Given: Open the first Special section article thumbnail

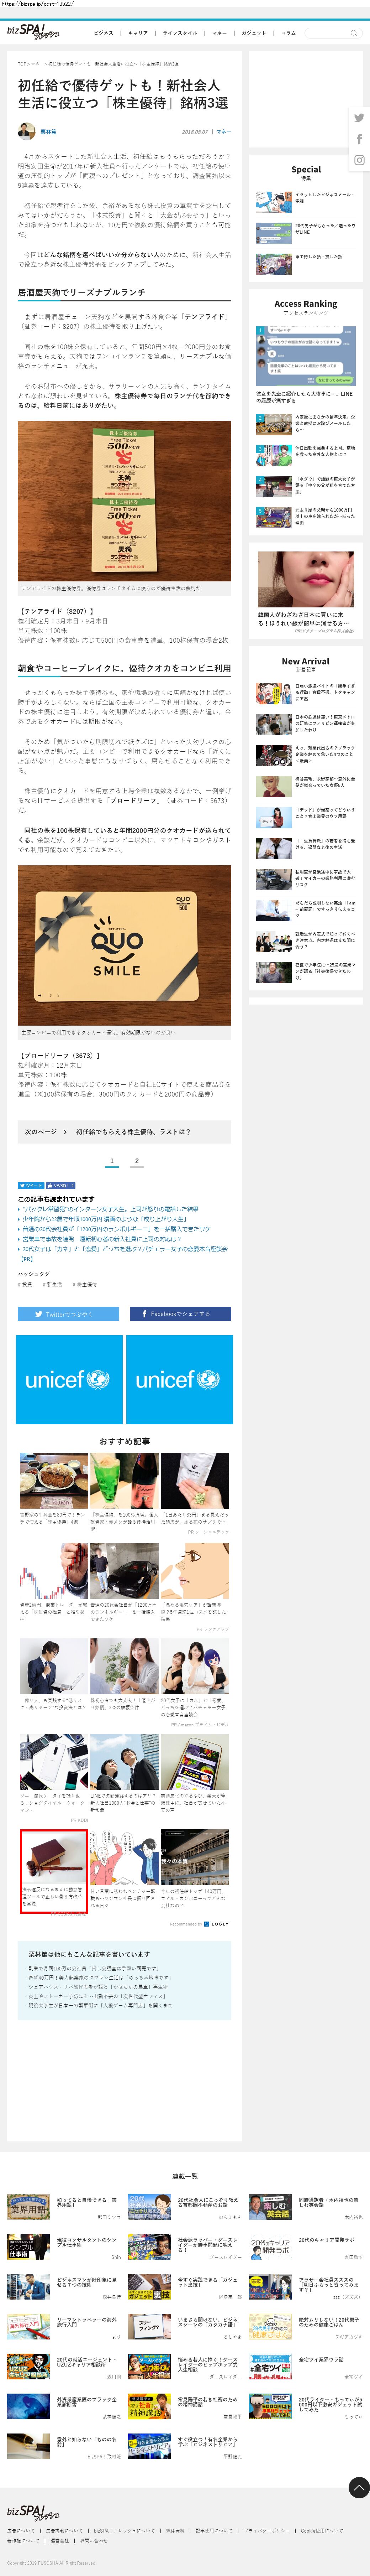Looking at the screenshot, I should (274, 202).
